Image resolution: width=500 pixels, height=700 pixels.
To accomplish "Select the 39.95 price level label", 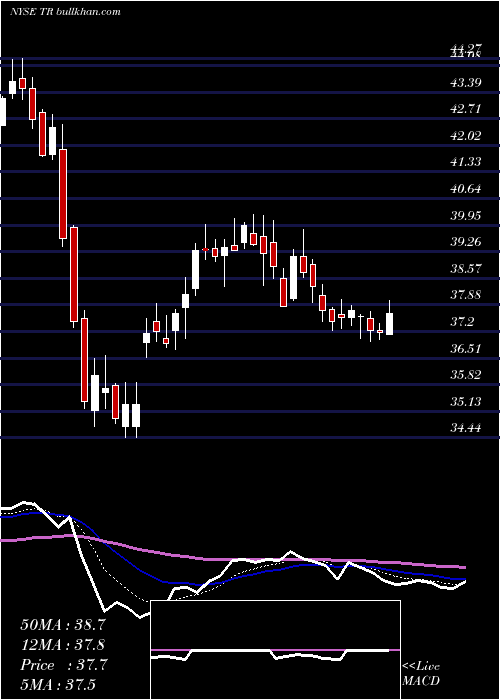I will coord(465,216).
